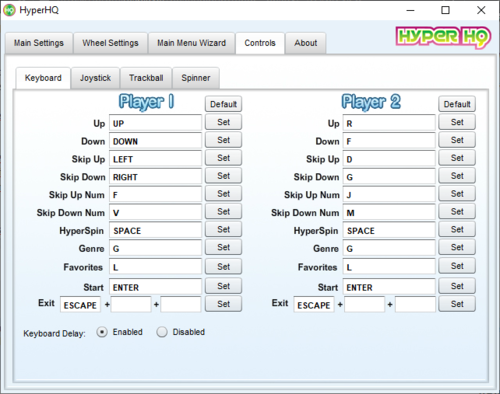Screen dimensions: 500x394
Task: Set the Player 2 HyperSpin key
Action: (x=457, y=229)
